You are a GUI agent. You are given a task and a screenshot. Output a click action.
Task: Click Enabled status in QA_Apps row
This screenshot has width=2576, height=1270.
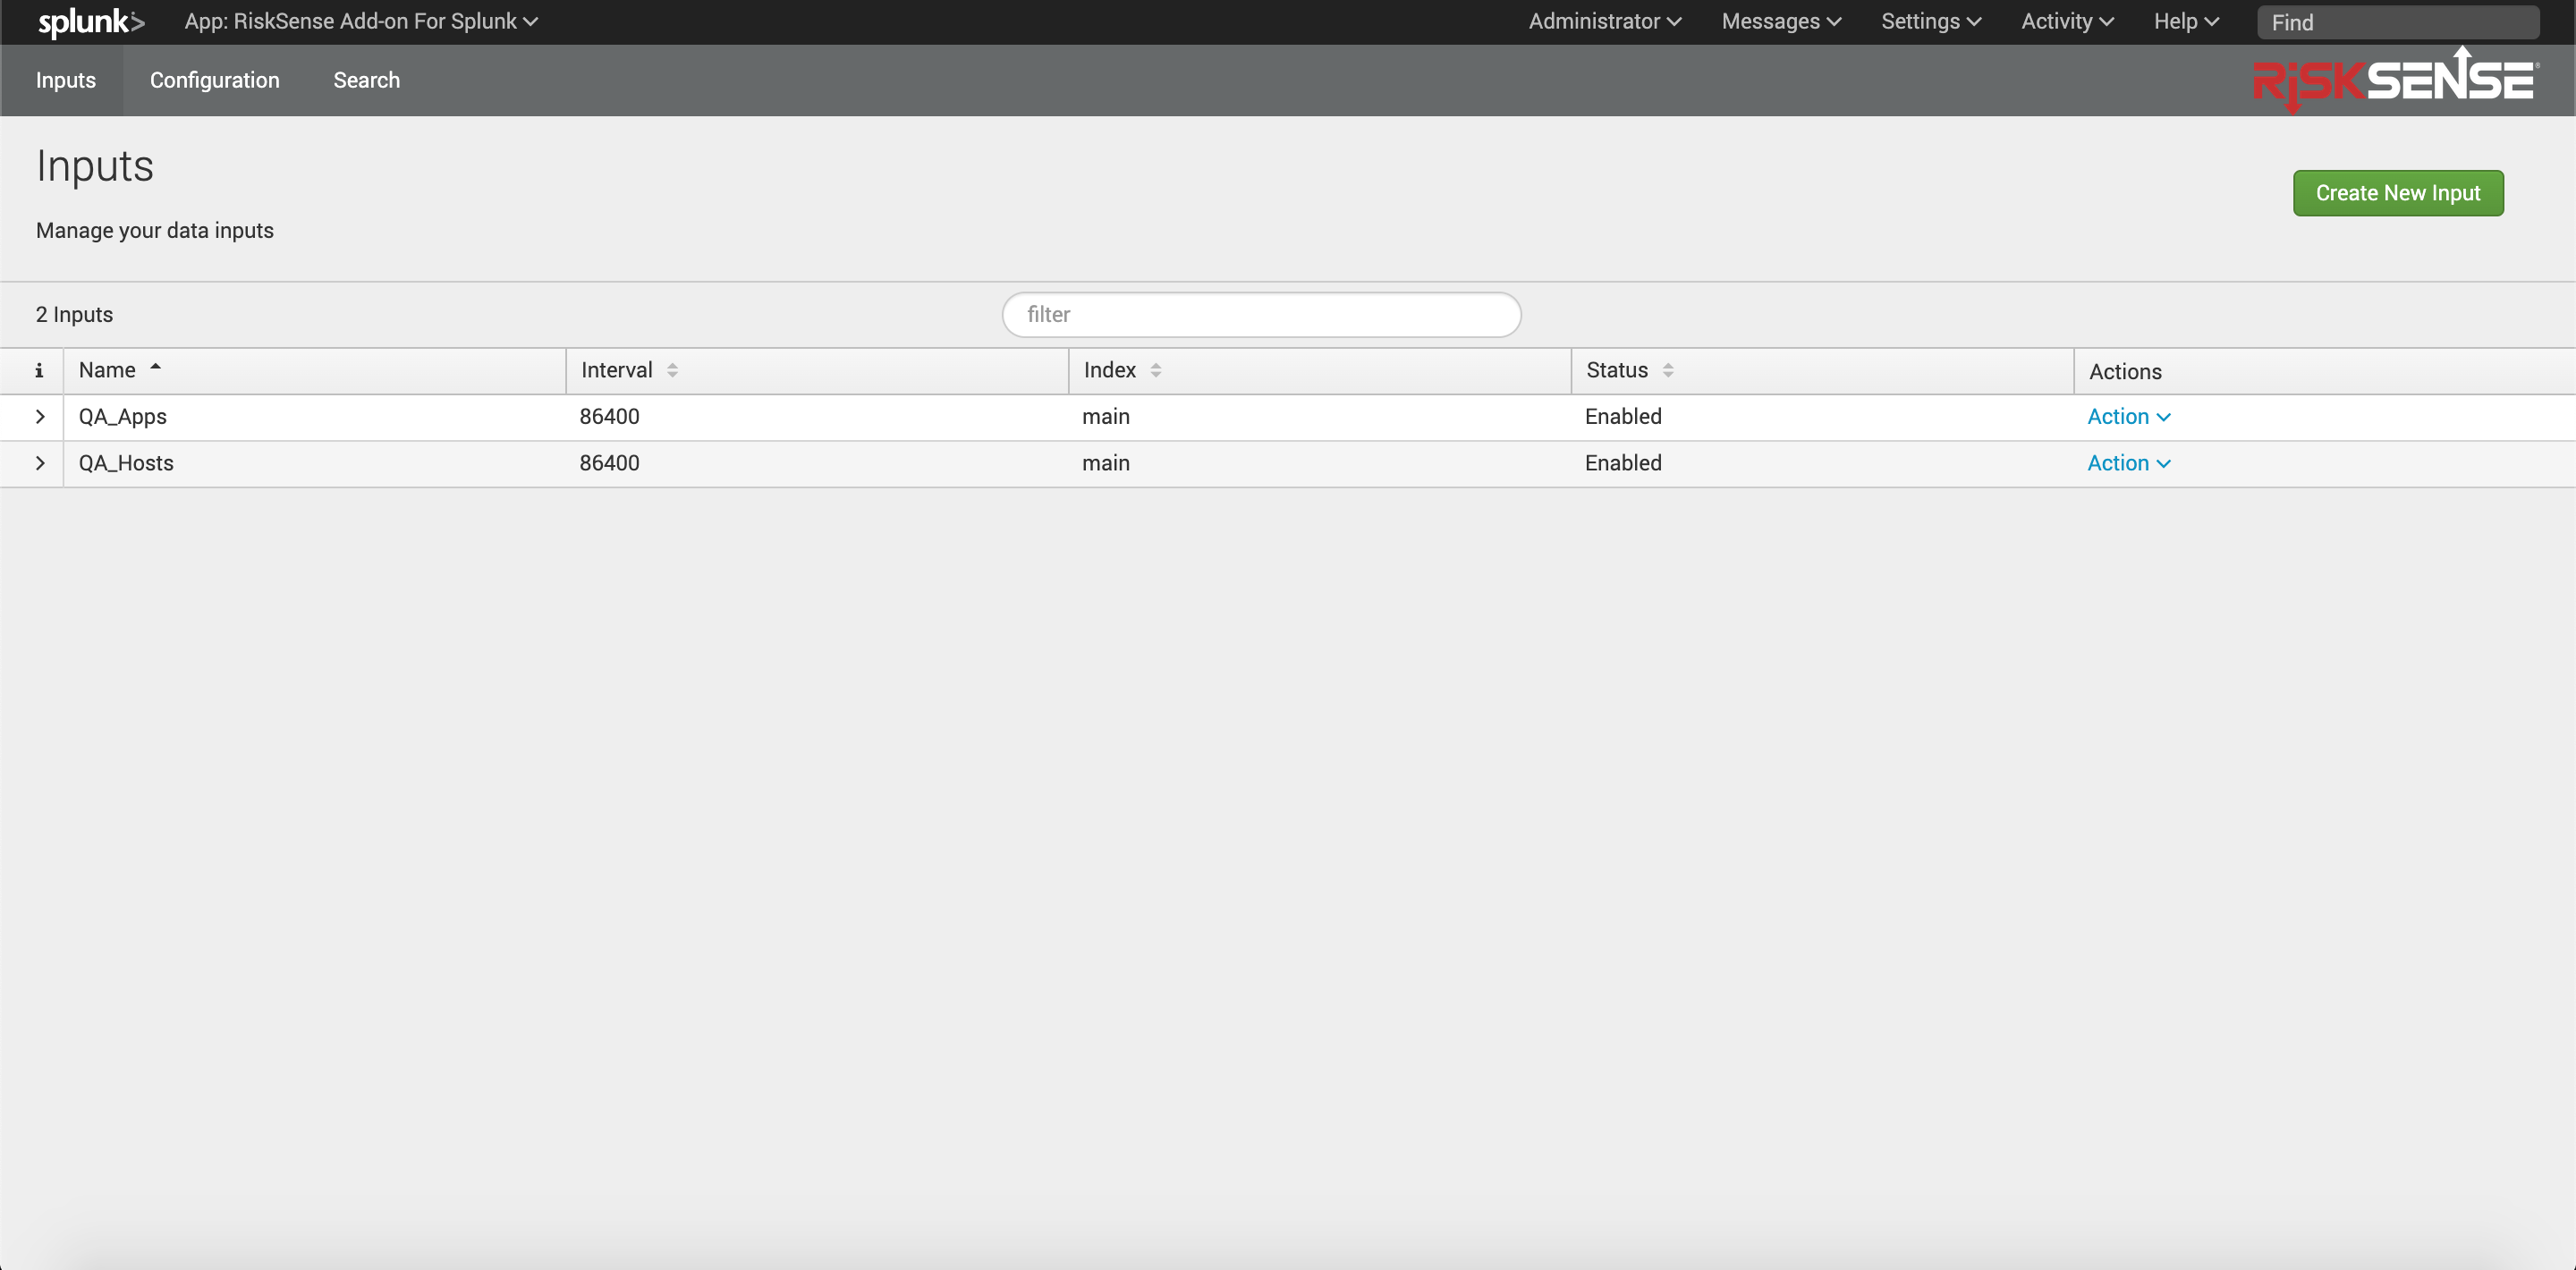point(1623,417)
